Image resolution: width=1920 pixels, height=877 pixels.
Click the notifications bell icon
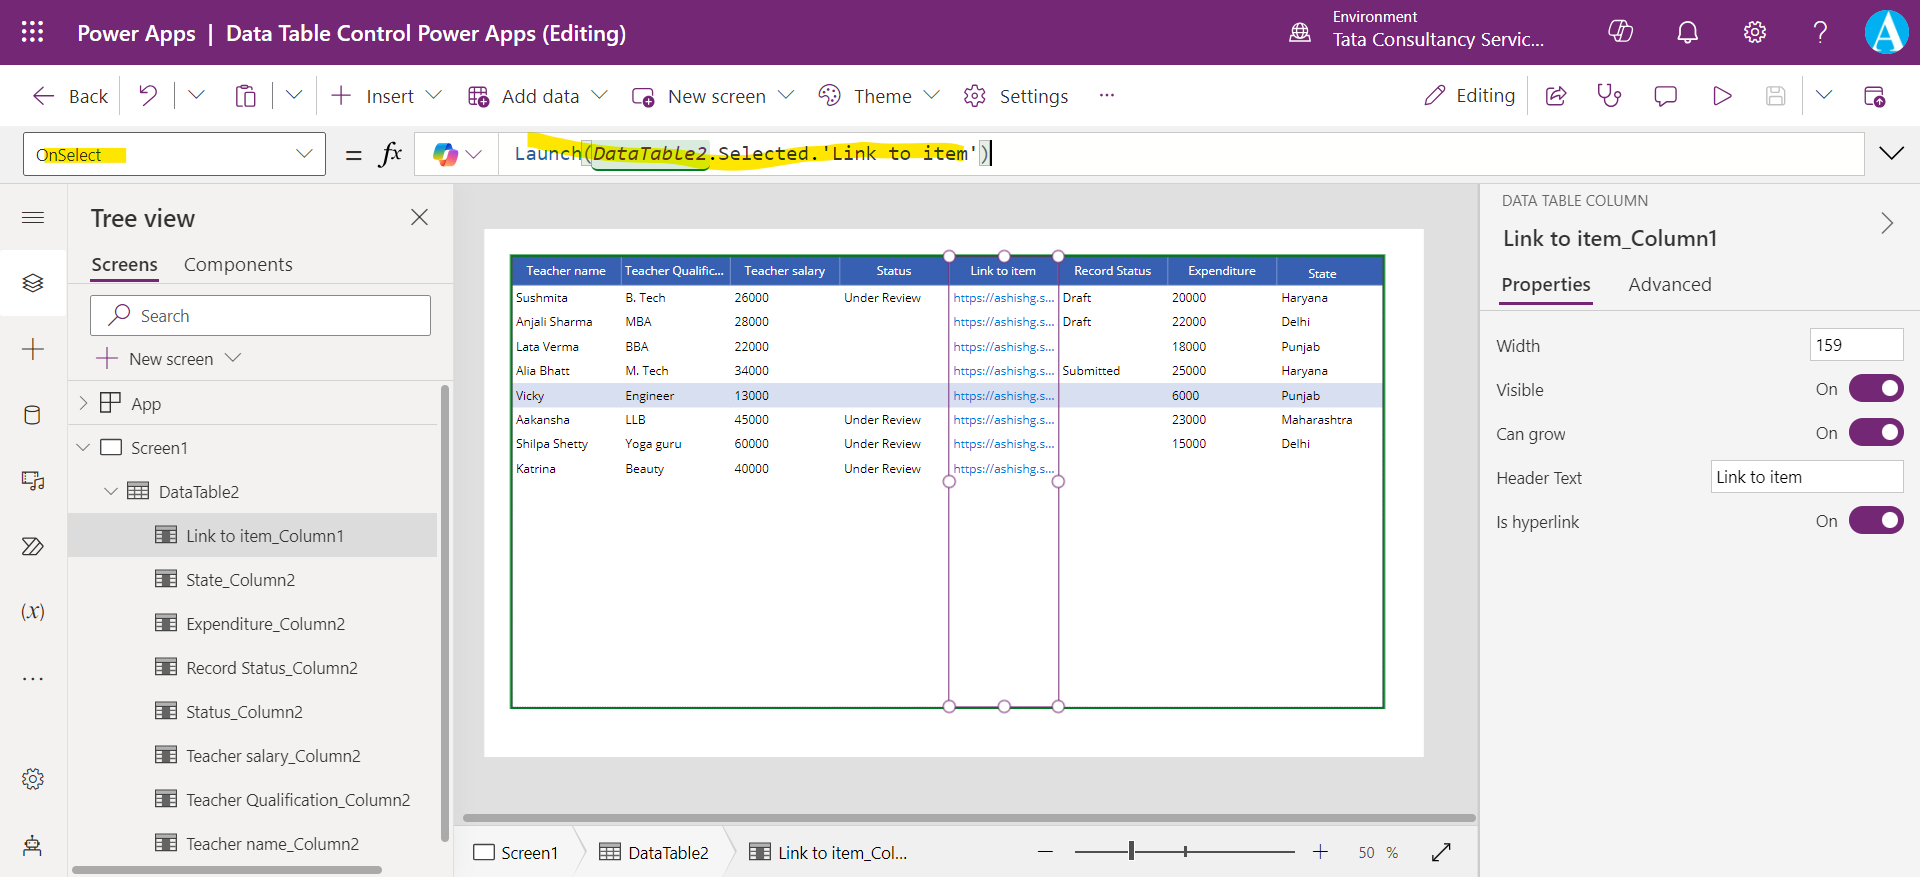click(1687, 33)
